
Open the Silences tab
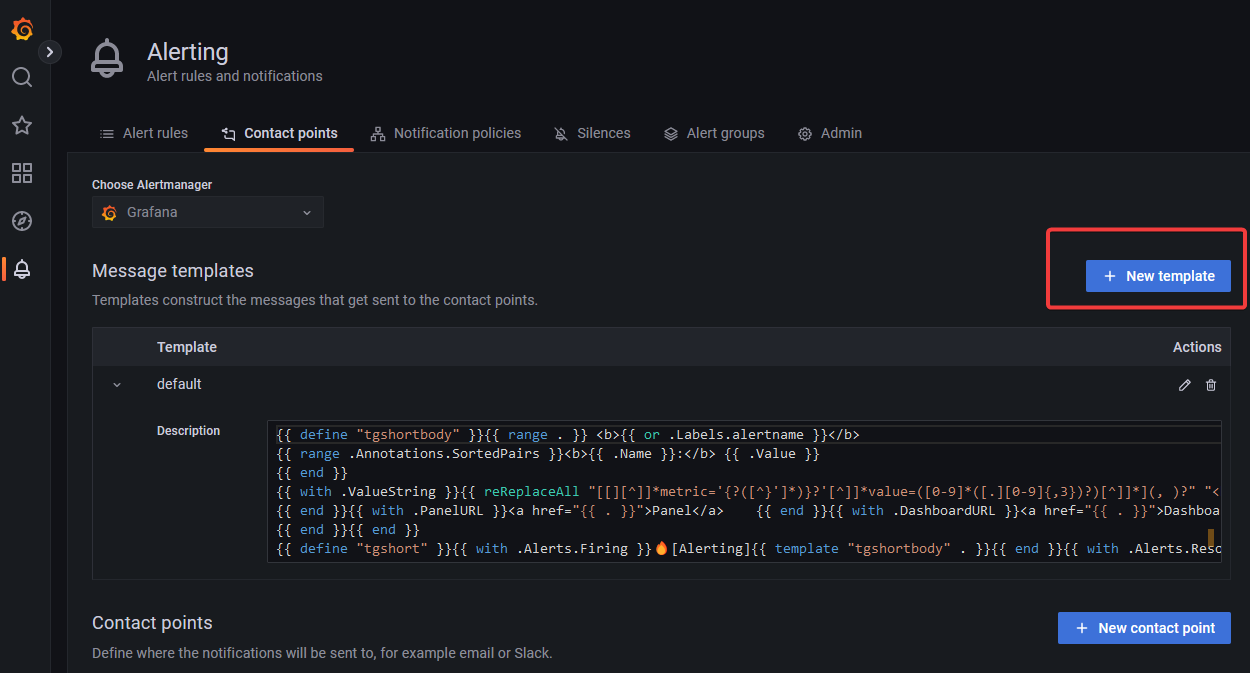pos(592,133)
